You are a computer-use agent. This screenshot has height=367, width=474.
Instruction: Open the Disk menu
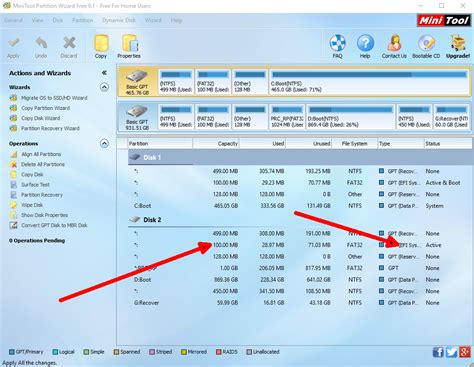click(57, 20)
